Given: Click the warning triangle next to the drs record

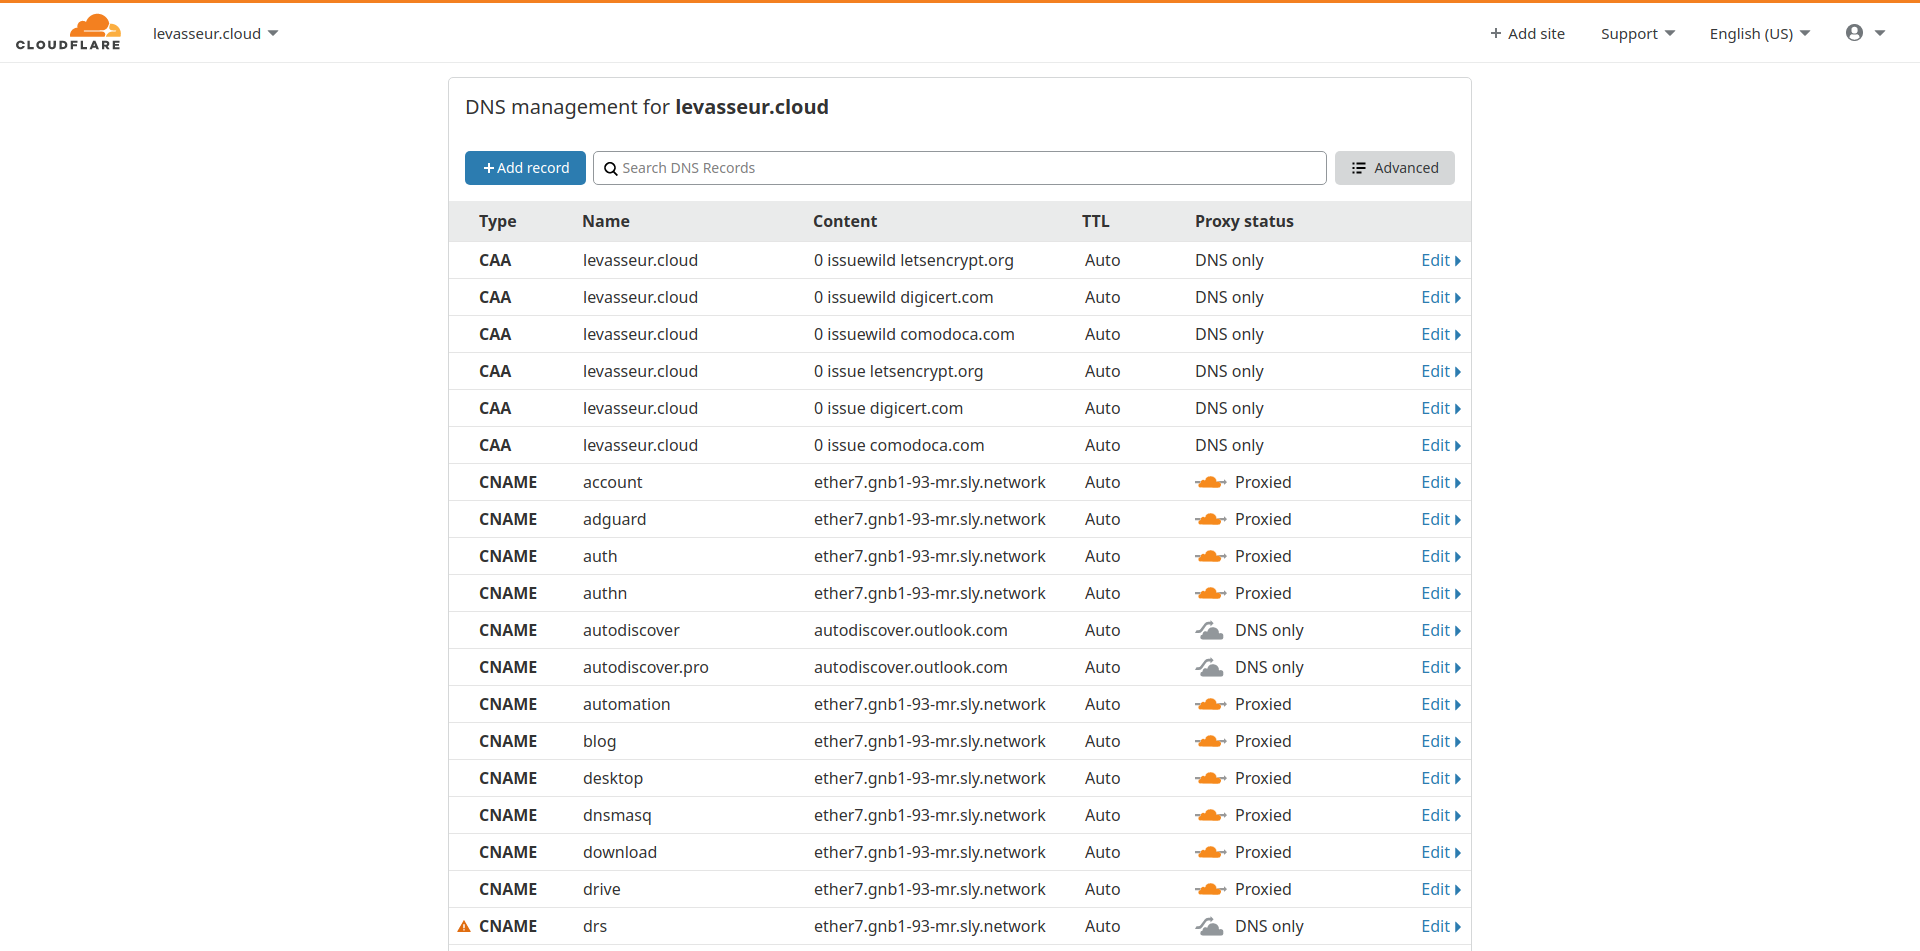Looking at the screenshot, I should pos(465,926).
